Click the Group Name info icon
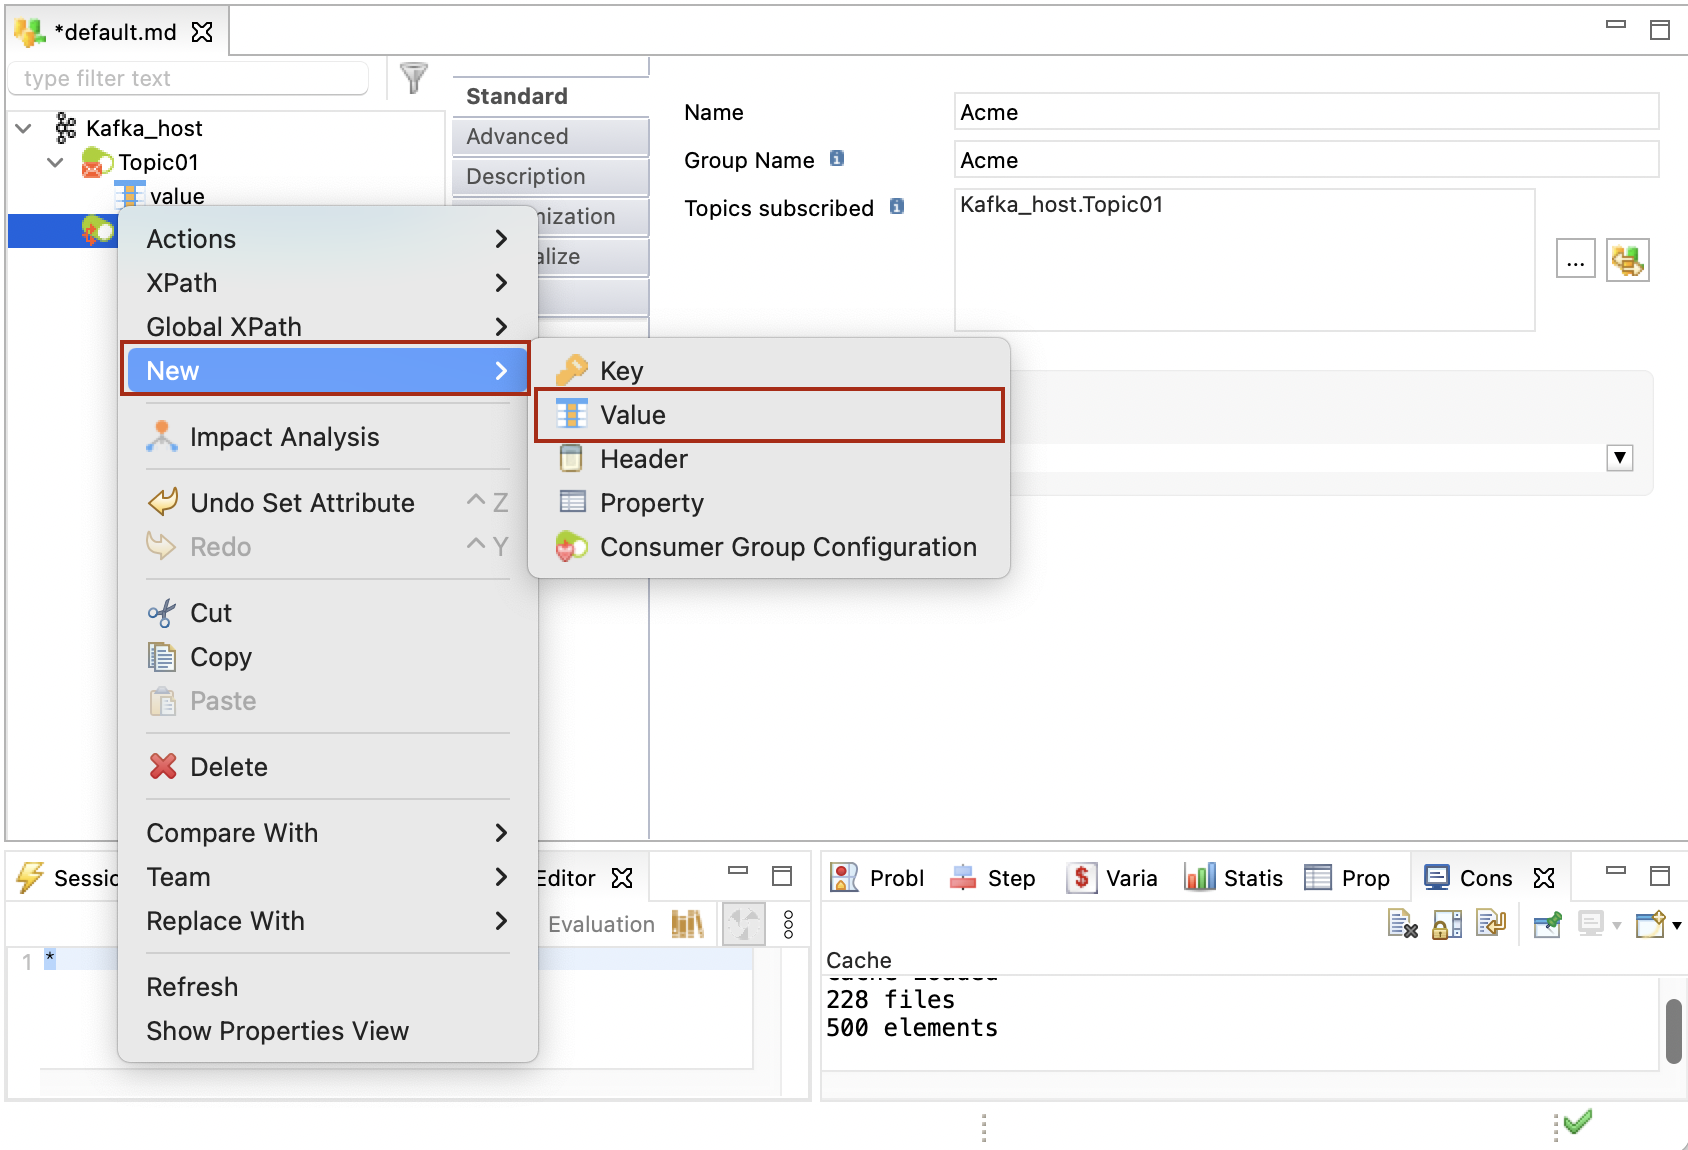This screenshot has height=1150, width=1688. pyautogui.click(x=837, y=159)
